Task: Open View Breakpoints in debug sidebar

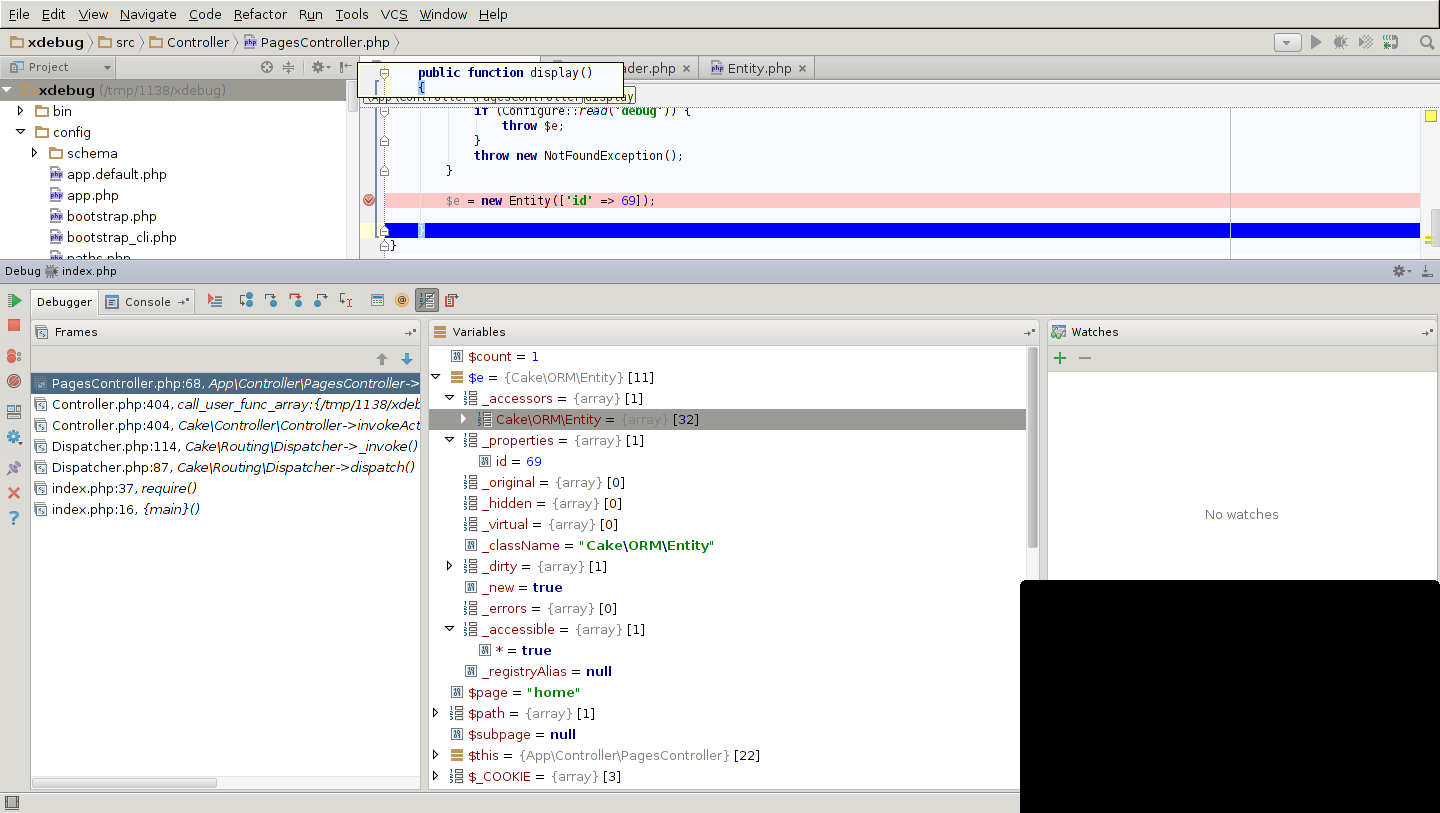Action: tap(14, 356)
